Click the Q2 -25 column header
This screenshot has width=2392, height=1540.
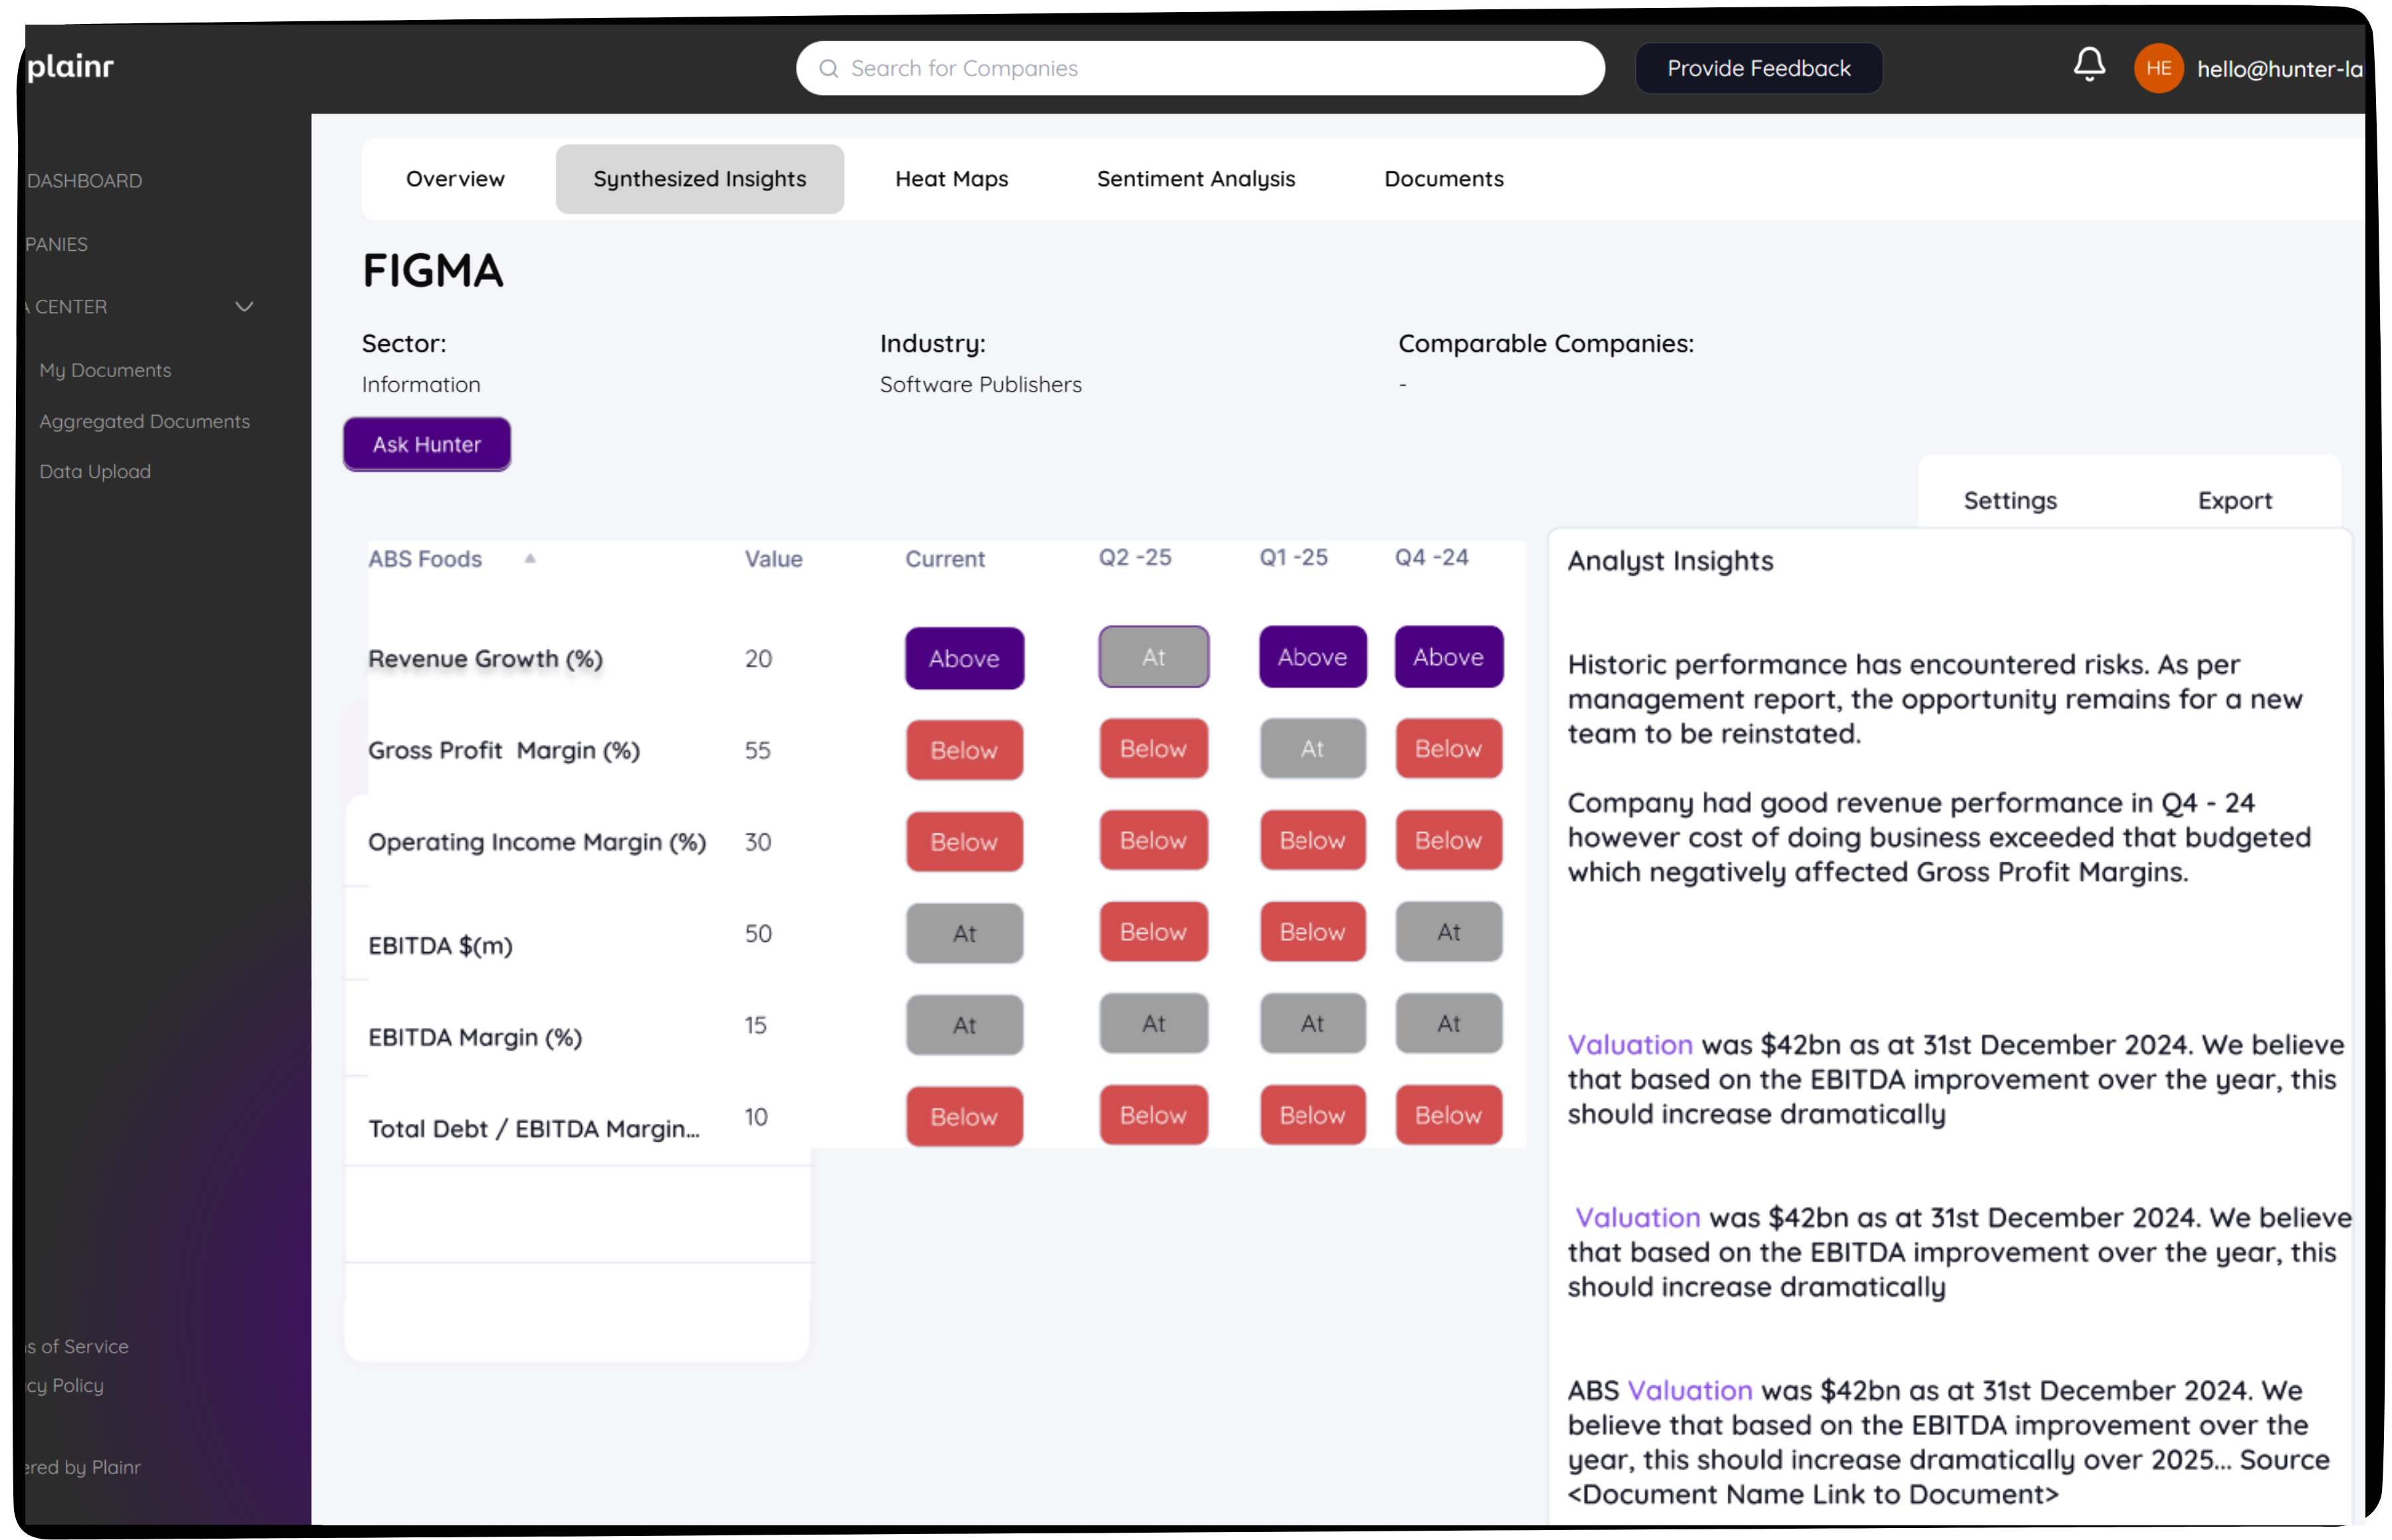(1135, 557)
